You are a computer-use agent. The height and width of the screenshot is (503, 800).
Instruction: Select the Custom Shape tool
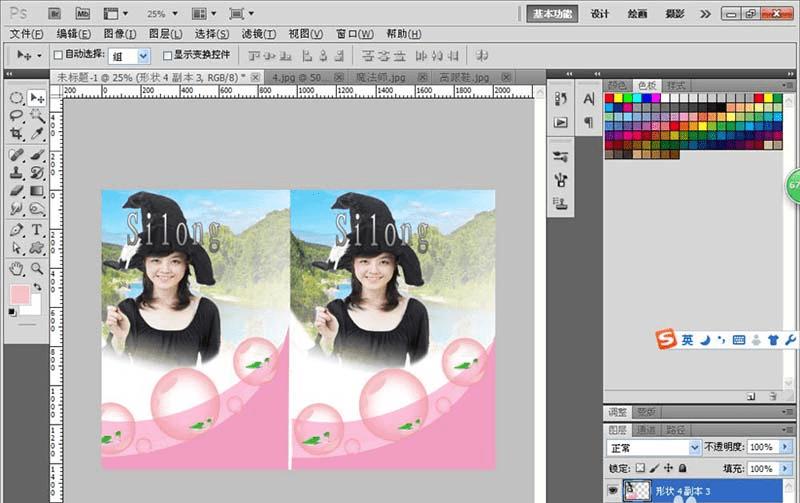[37, 248]
